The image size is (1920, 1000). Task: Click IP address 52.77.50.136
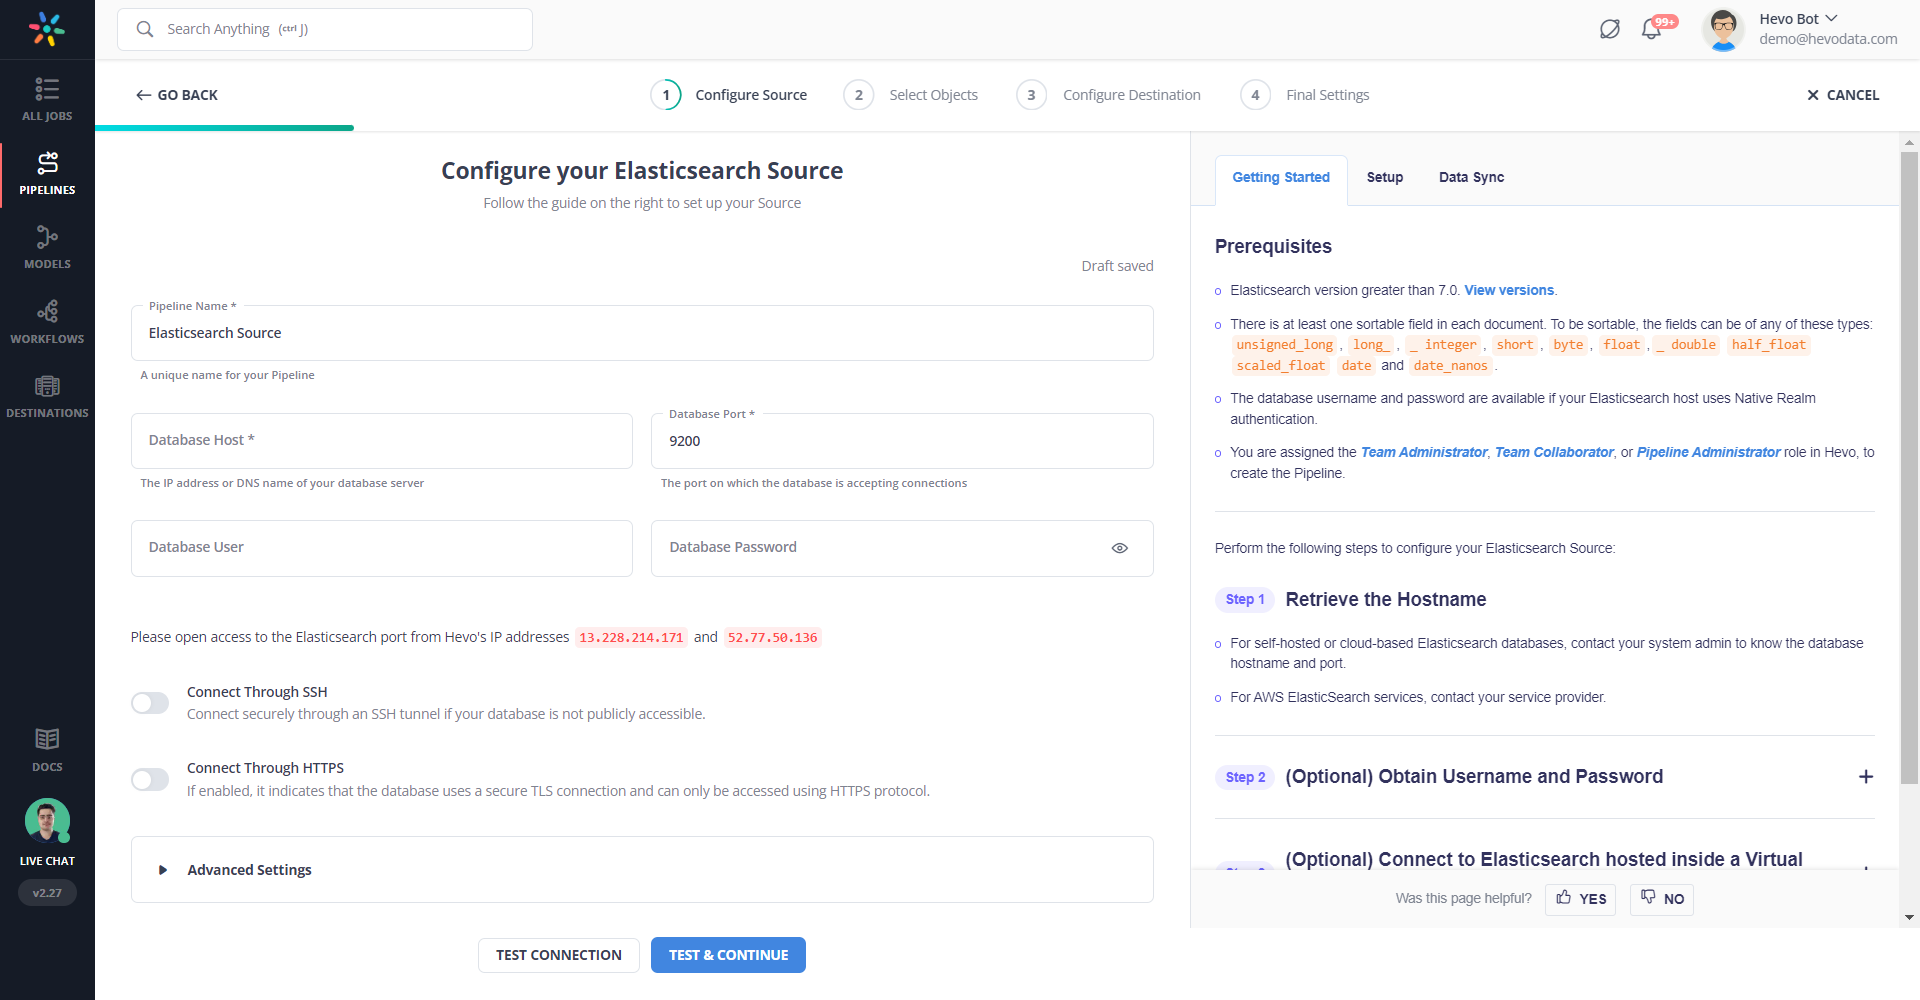coord(772,637)
